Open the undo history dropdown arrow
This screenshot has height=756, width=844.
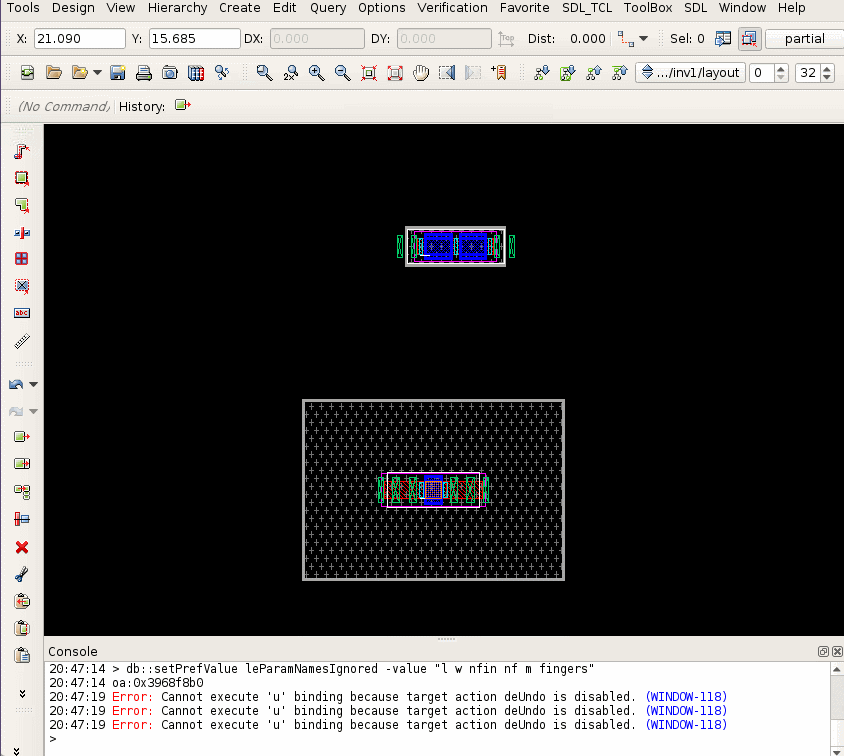[34, 384]
